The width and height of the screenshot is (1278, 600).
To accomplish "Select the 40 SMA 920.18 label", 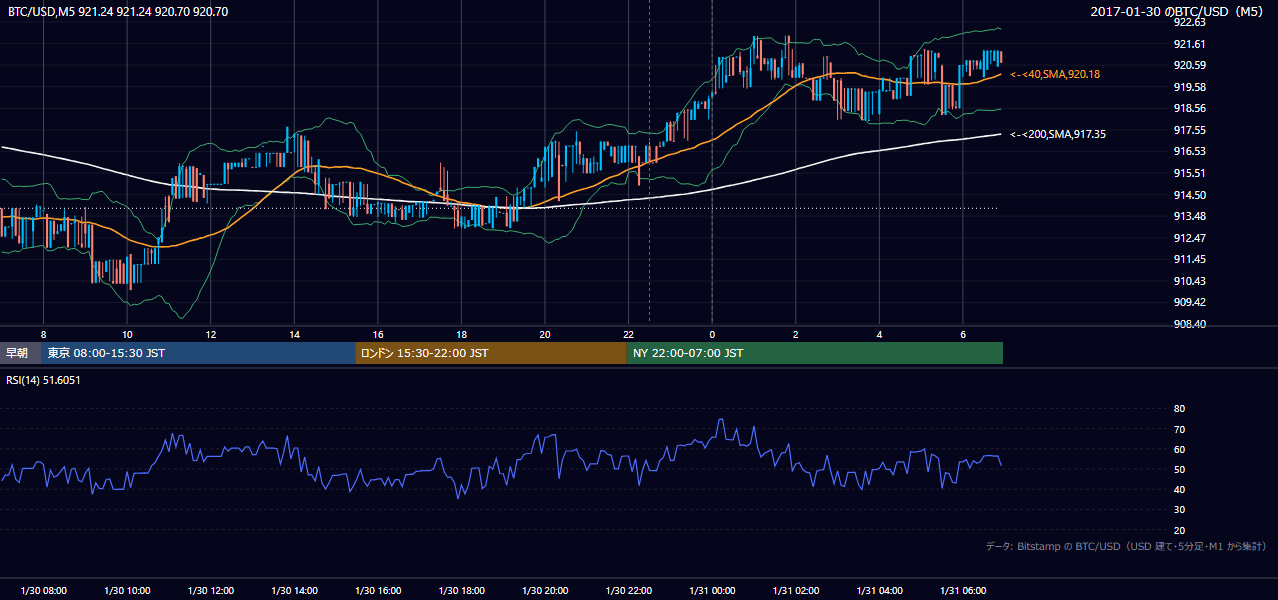I will point(1055,74).
